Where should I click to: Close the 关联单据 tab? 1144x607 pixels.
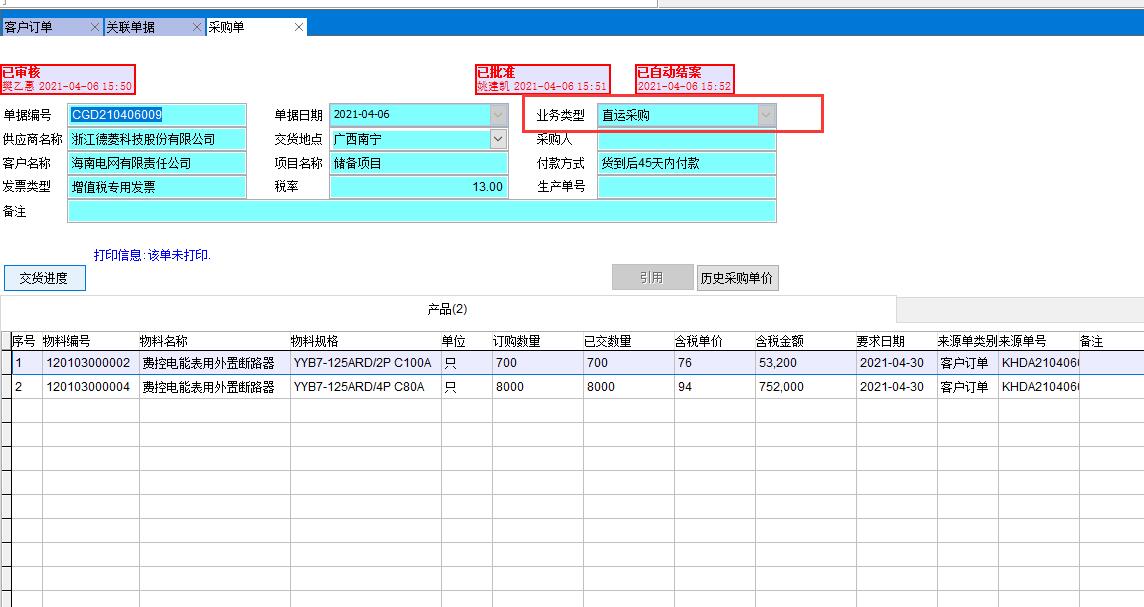click(x=197, y=27)
